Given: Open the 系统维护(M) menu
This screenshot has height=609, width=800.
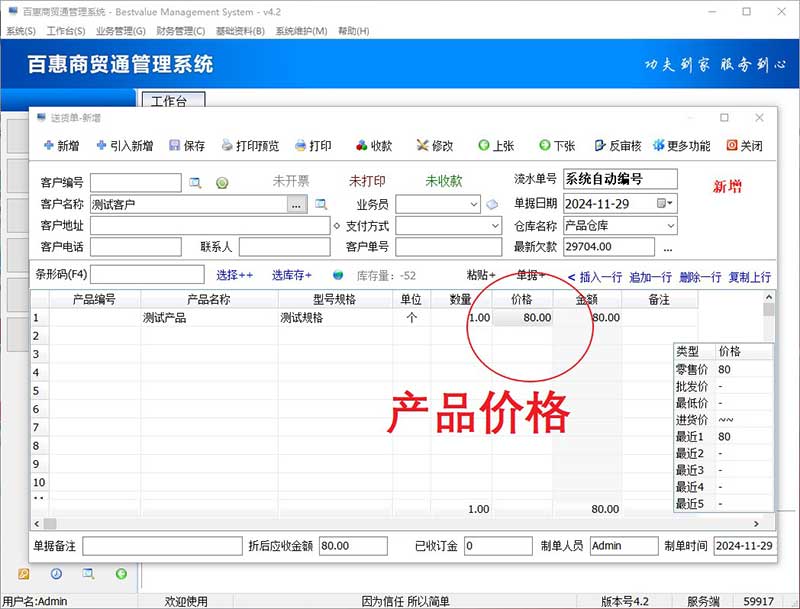Looking at the screenshot, I should 302,31.
